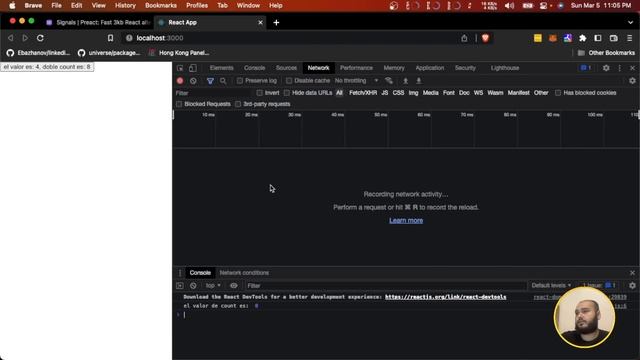Viewport: 640px width, 360px height.
Task: Switch to the Elements tab
Action: coord(221,68)
